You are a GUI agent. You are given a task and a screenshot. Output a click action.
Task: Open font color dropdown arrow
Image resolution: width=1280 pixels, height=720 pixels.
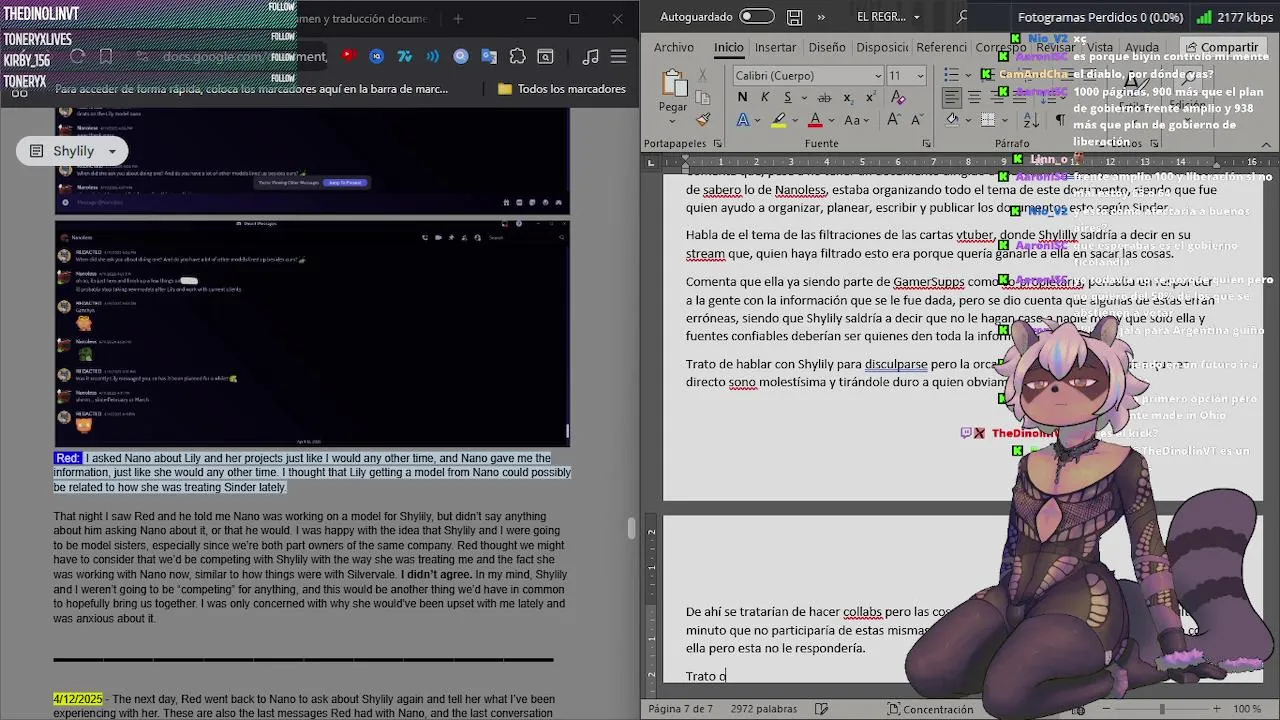pos(830,120)
